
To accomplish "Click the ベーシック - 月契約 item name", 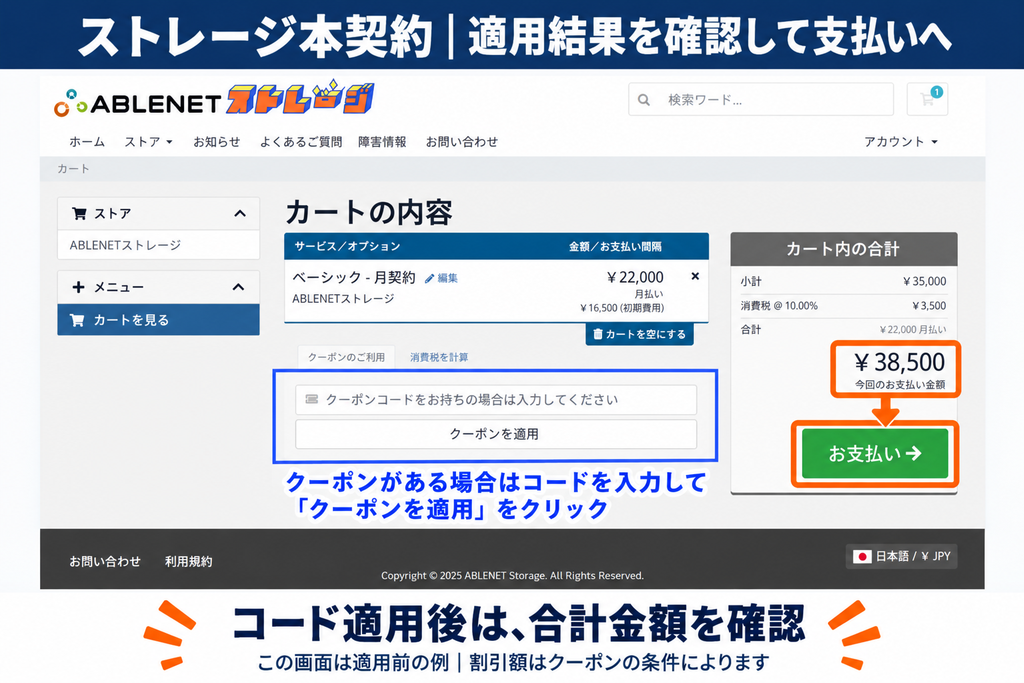I will (353, 278).
